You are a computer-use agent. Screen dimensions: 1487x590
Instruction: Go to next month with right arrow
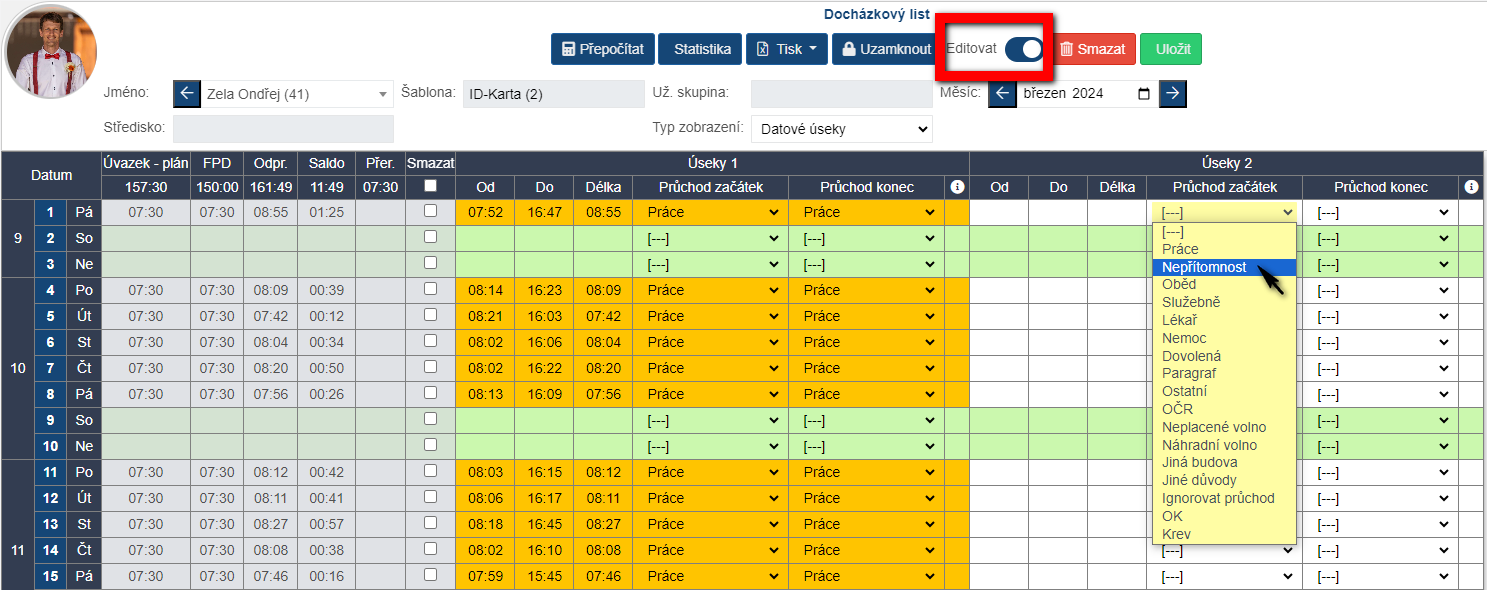pyautogui.click(x=1173, y=94)
